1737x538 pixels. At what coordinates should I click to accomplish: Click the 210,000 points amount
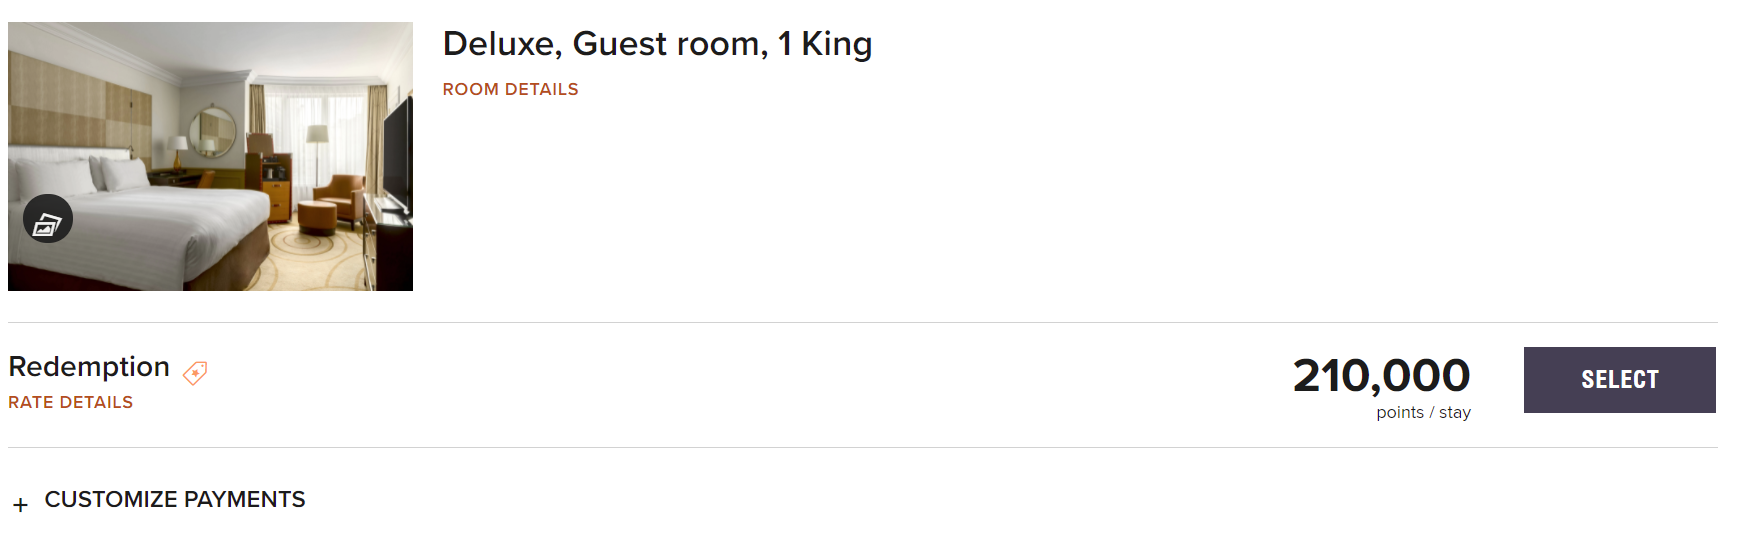[x=1381, y=376]
